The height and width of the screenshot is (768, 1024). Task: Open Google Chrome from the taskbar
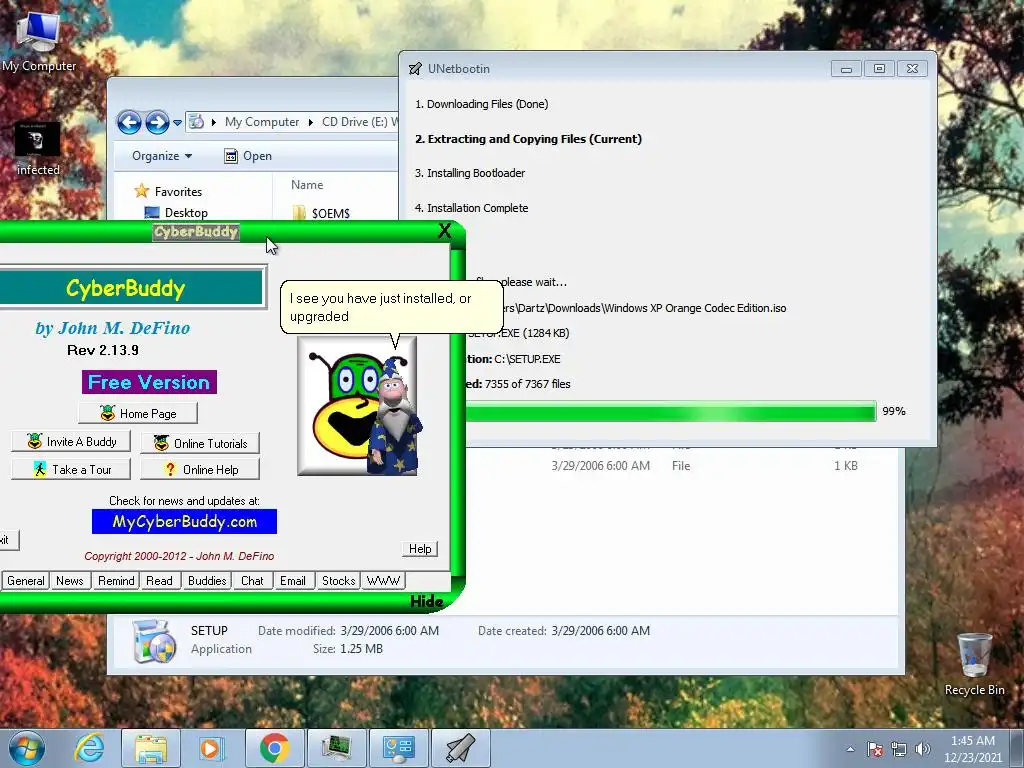pos(274,748)
